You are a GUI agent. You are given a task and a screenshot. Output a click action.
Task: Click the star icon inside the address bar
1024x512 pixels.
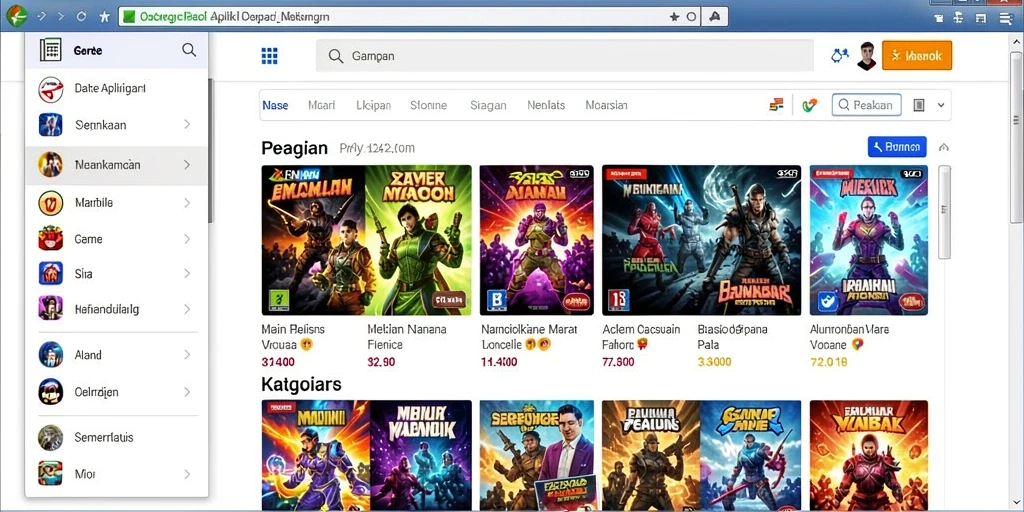coord(675,16)
